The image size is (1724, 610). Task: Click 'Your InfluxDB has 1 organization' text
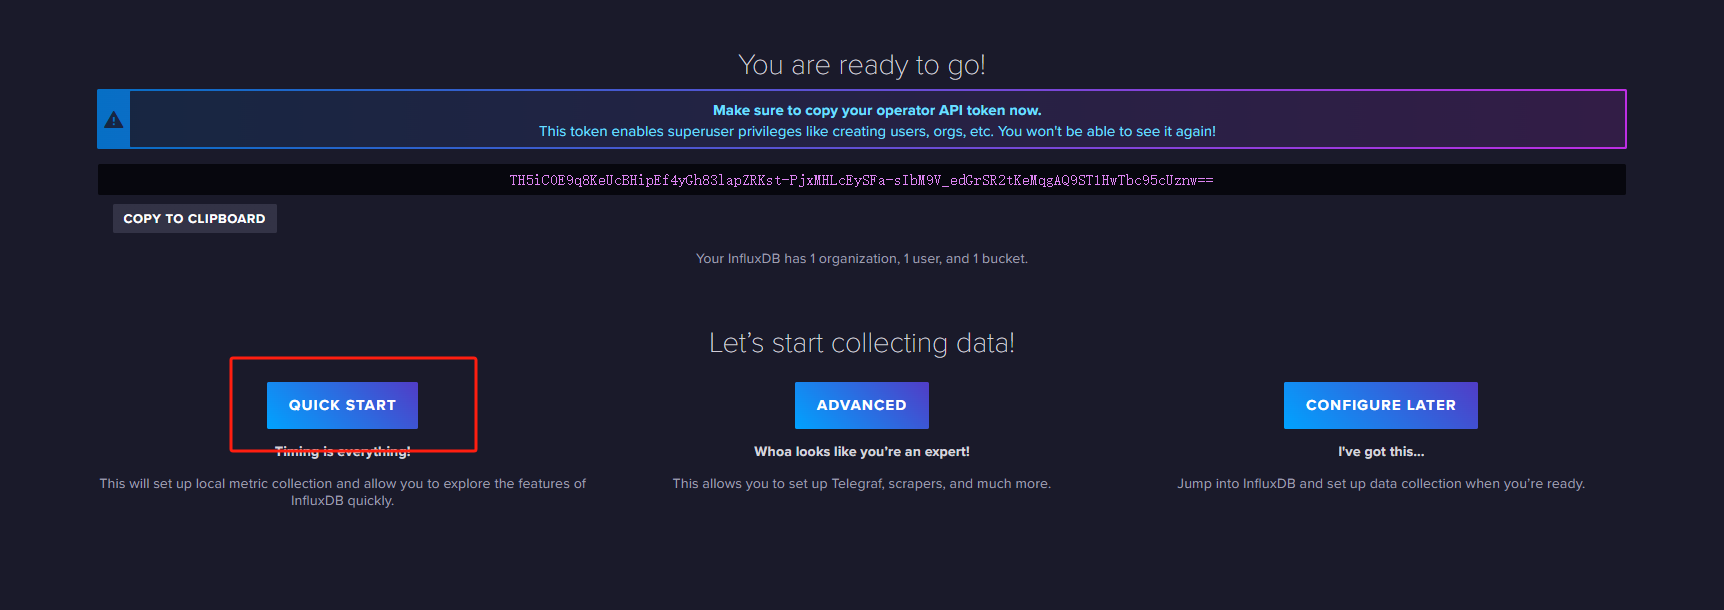[x=862, y=258]
